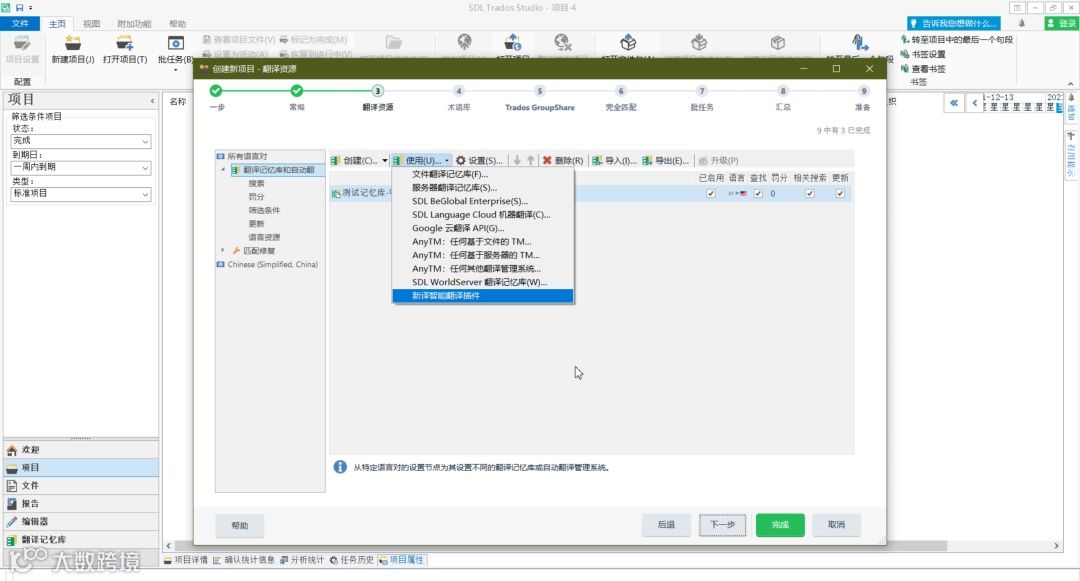The width and height of the screenshot is (1080, 581).
Task: Click the notification bell icon
Action: 1021,23
